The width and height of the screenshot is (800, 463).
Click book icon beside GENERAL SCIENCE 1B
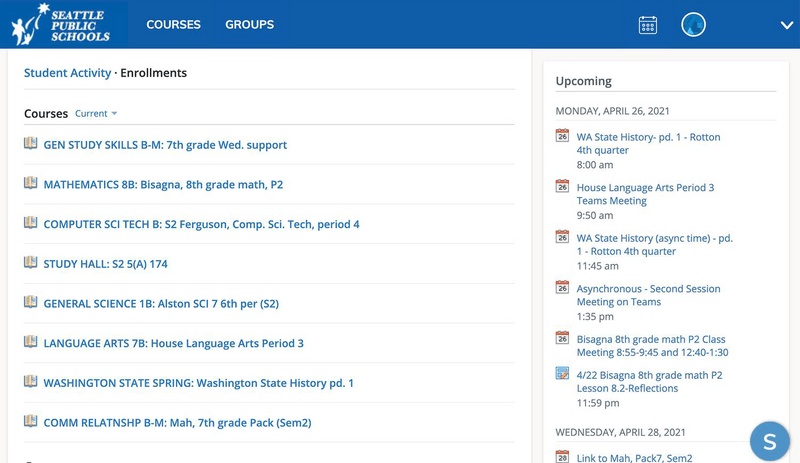(x=31, y=302)
